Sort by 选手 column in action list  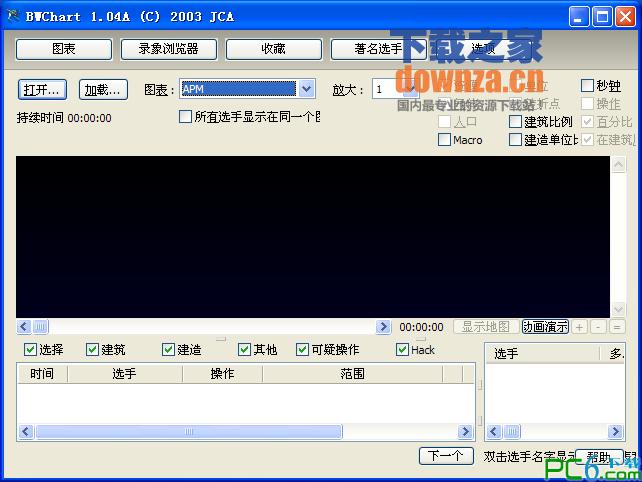tap(125, 373)
